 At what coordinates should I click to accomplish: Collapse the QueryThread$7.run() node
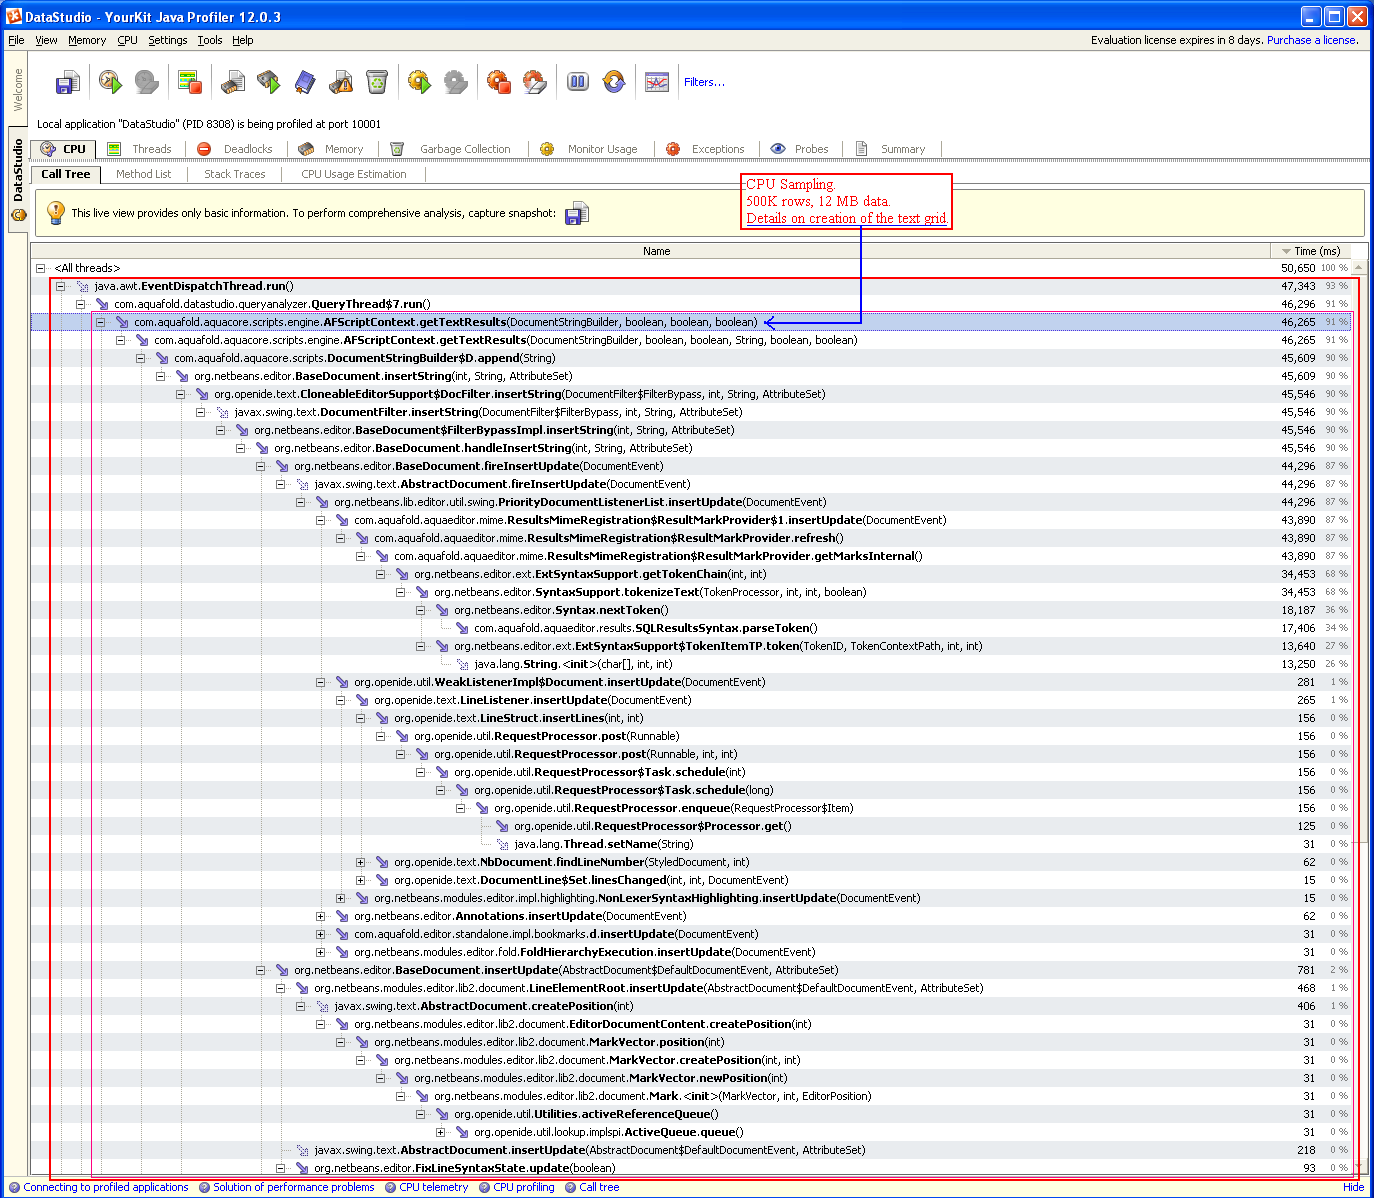click(80, 304)
